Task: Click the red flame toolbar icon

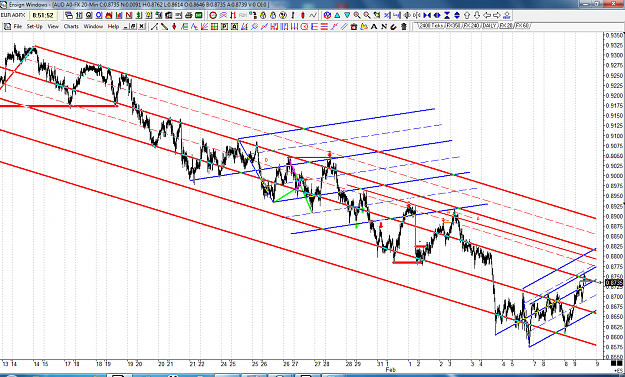Action: pyautogui.click(x=109, y=16)
